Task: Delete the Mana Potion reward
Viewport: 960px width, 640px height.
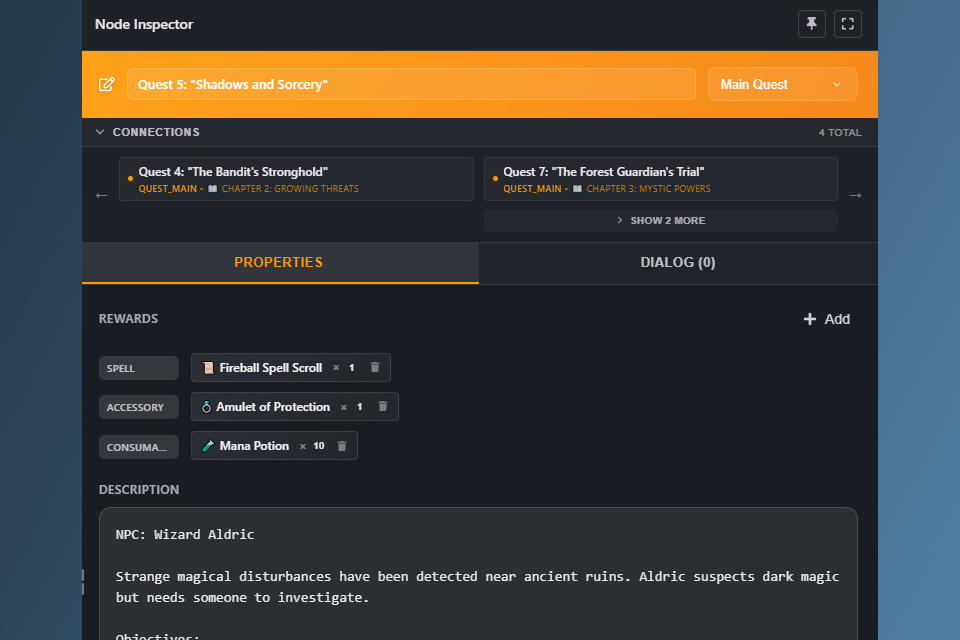Action: coord(342,445)
